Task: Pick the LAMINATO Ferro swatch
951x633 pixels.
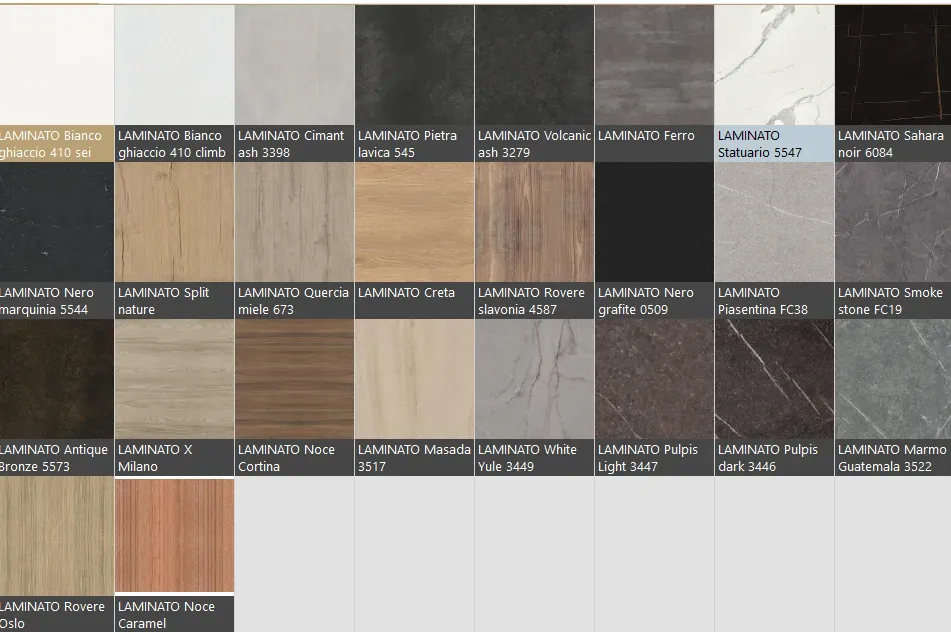Action: coord(655,65)
